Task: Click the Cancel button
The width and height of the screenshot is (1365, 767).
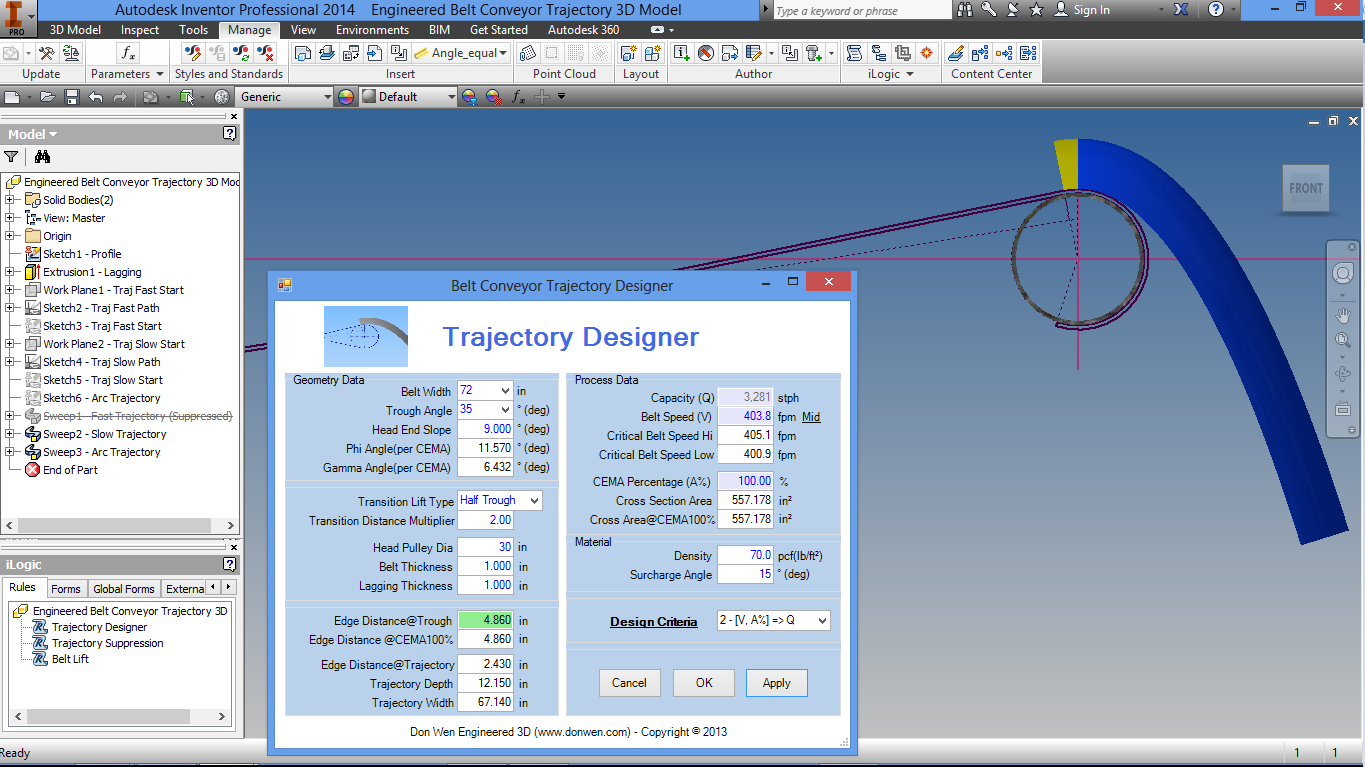Action: (x=630, y=683)
